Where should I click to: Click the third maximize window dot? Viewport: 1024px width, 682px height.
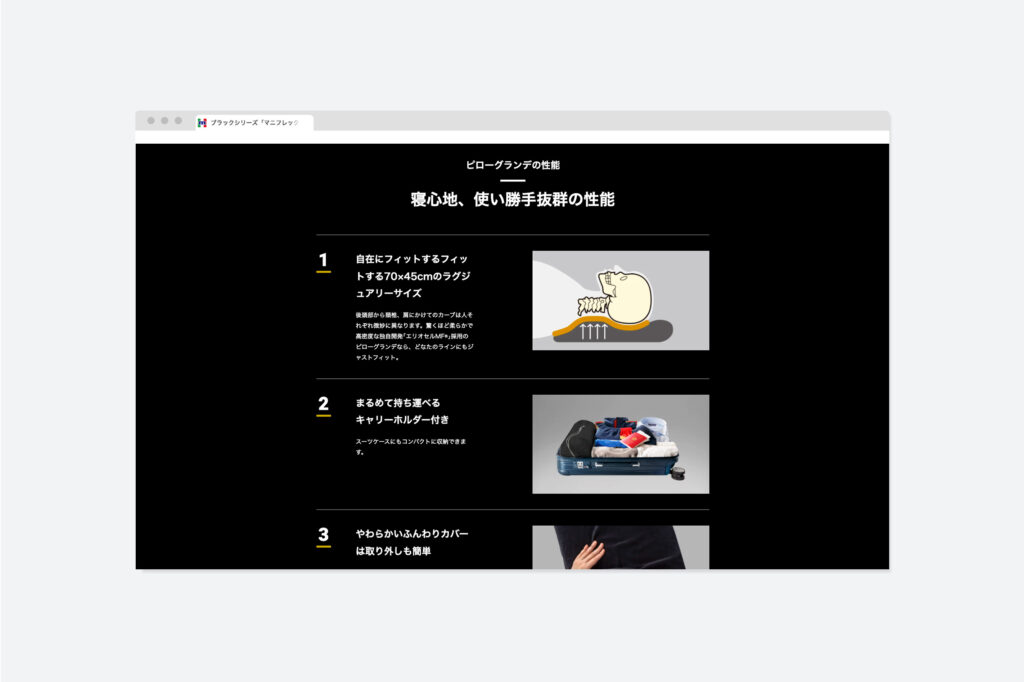(x=179, y=121)
